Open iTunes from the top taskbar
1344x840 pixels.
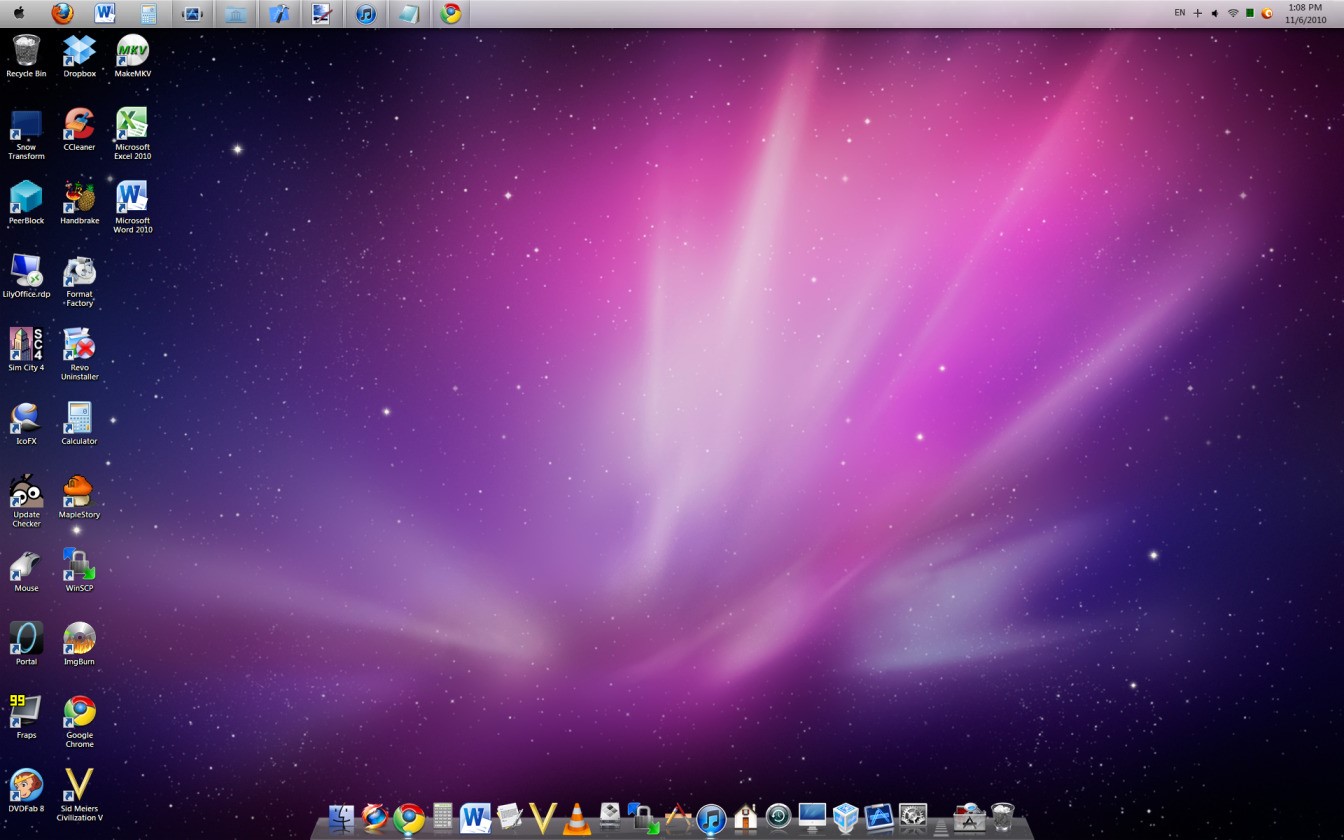click(365, 14)
